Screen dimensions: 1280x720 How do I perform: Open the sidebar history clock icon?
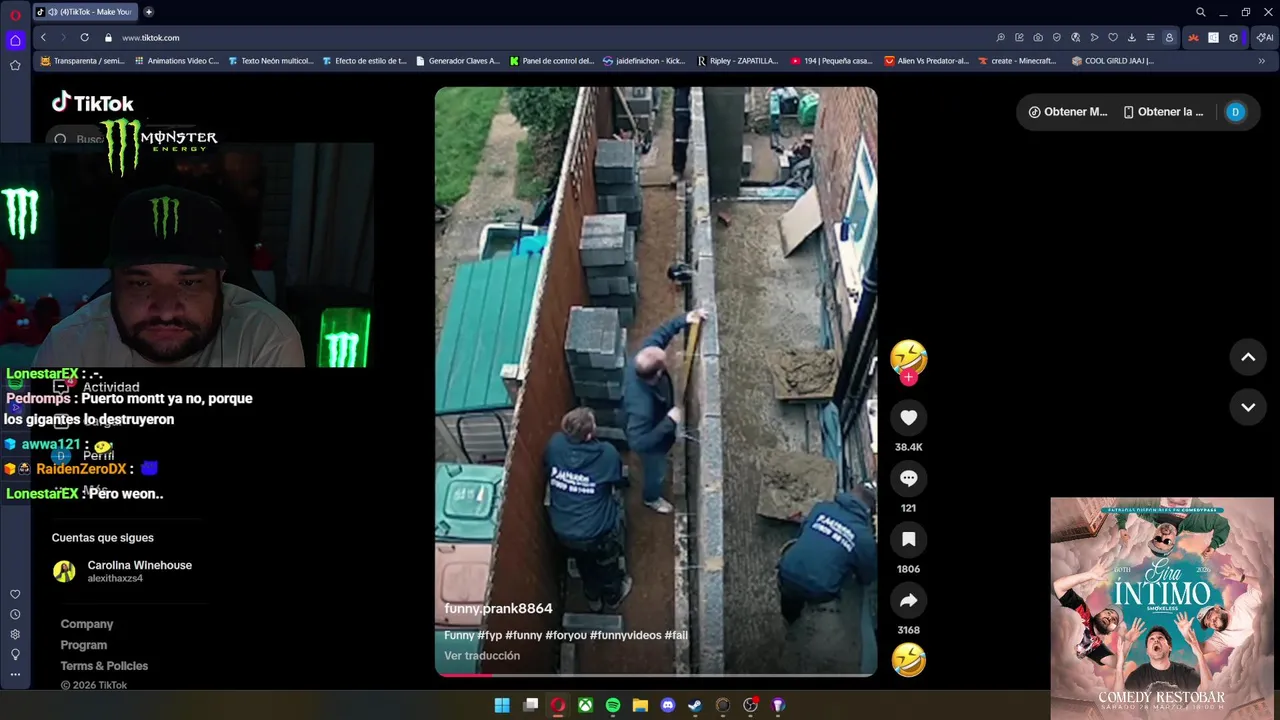pos(15,614)
